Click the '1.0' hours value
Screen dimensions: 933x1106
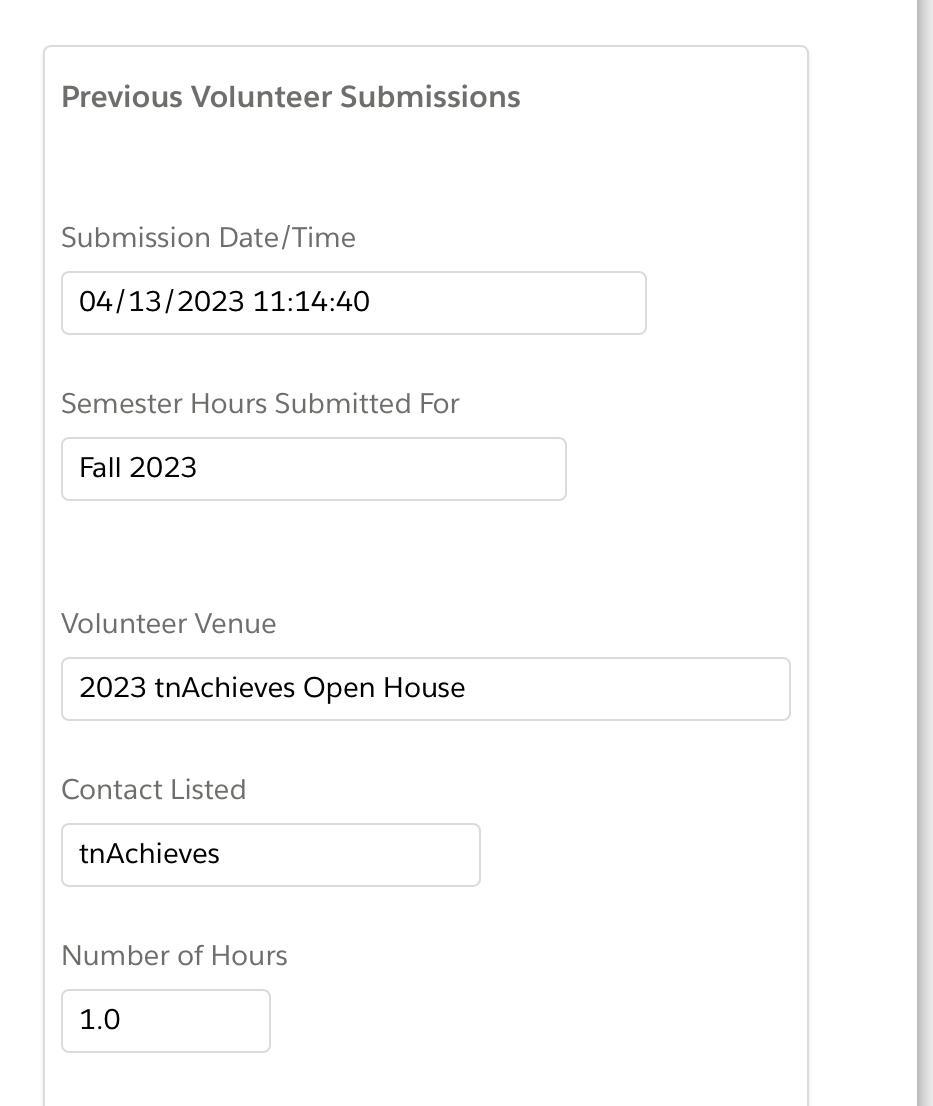point(100,1020)
